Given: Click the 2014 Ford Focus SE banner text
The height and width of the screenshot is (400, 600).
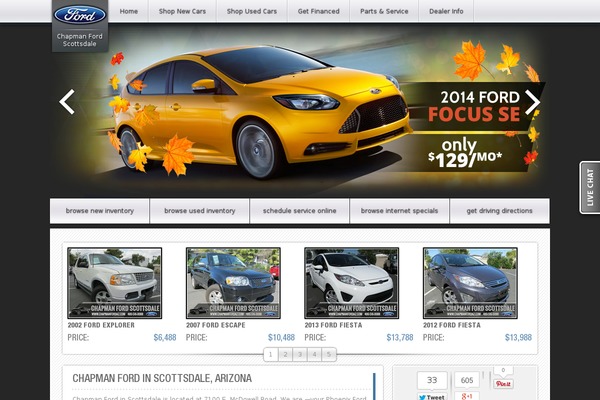Looking at the screenshot, I should point(474,106).
